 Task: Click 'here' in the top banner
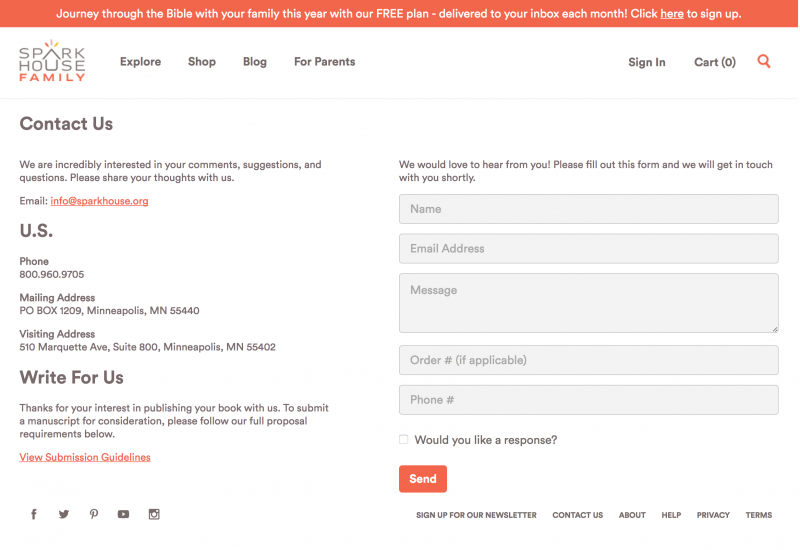[671, 14]
